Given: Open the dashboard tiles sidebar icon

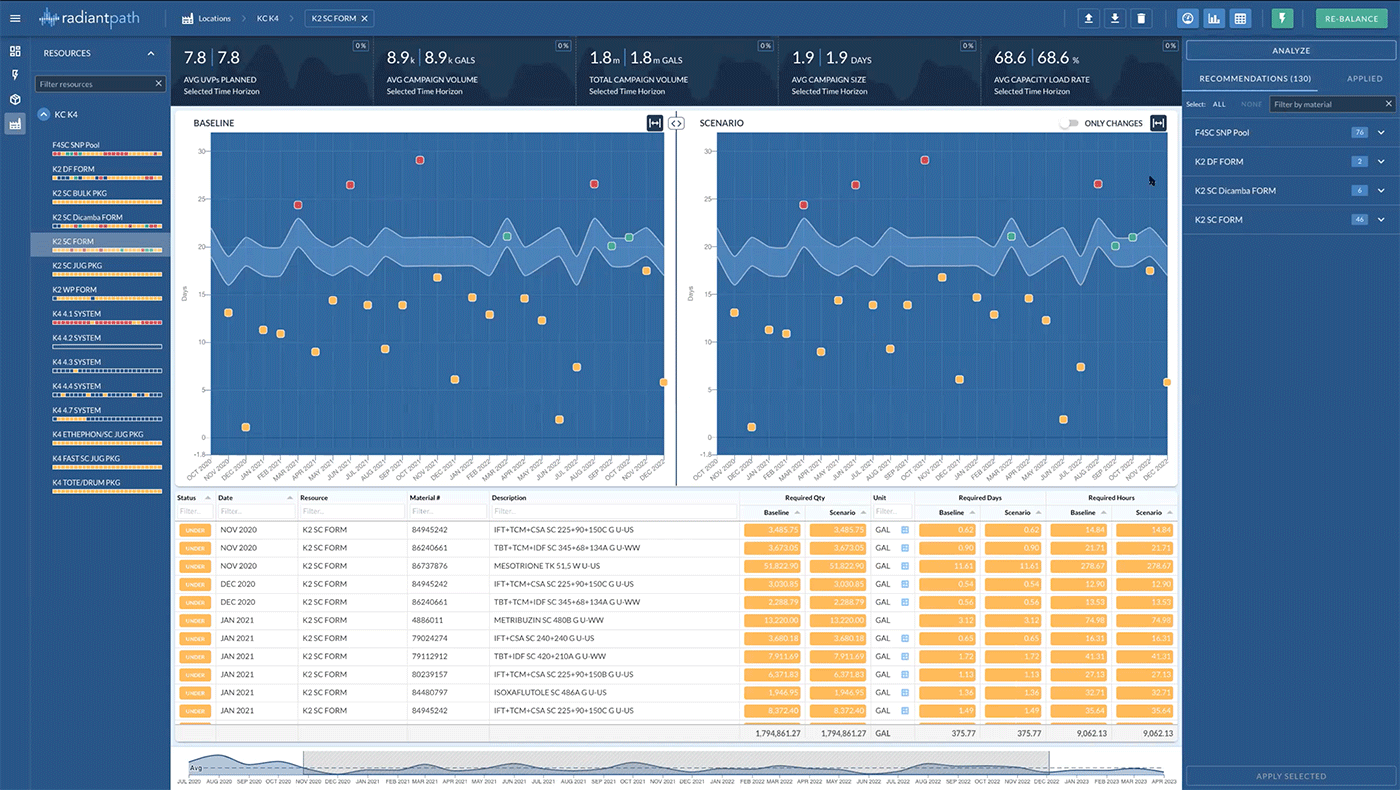Looking at the screenshot, I should point(15,51).
